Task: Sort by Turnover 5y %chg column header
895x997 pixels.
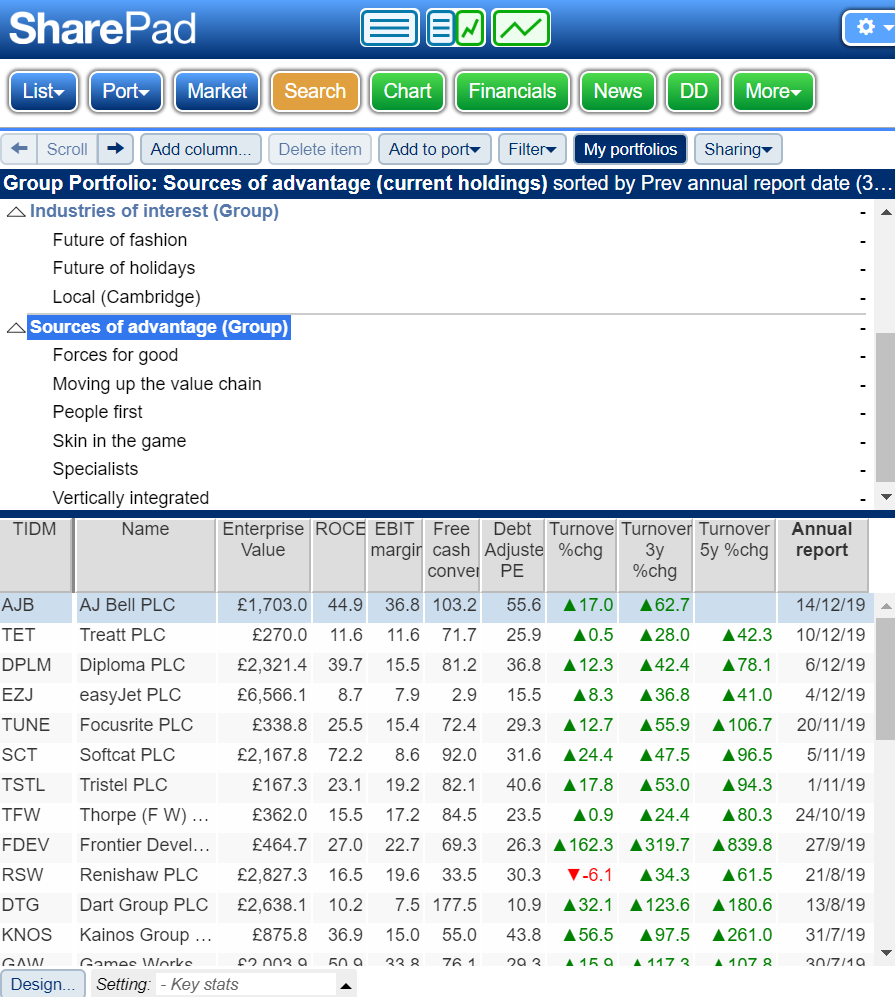Action: pos(735,555)
